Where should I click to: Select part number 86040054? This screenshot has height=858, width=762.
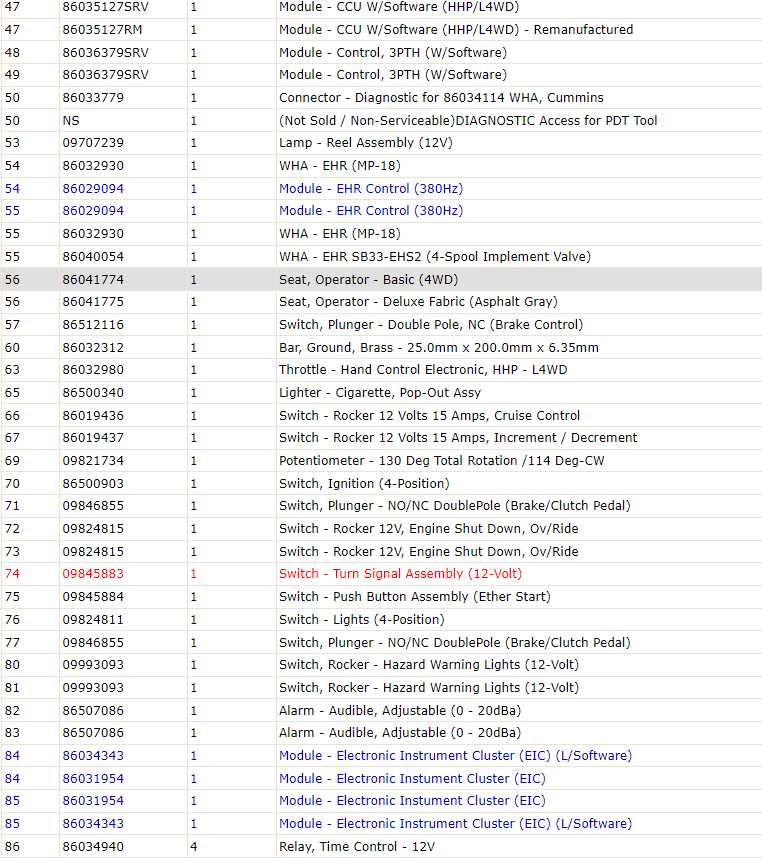(93, 257)
